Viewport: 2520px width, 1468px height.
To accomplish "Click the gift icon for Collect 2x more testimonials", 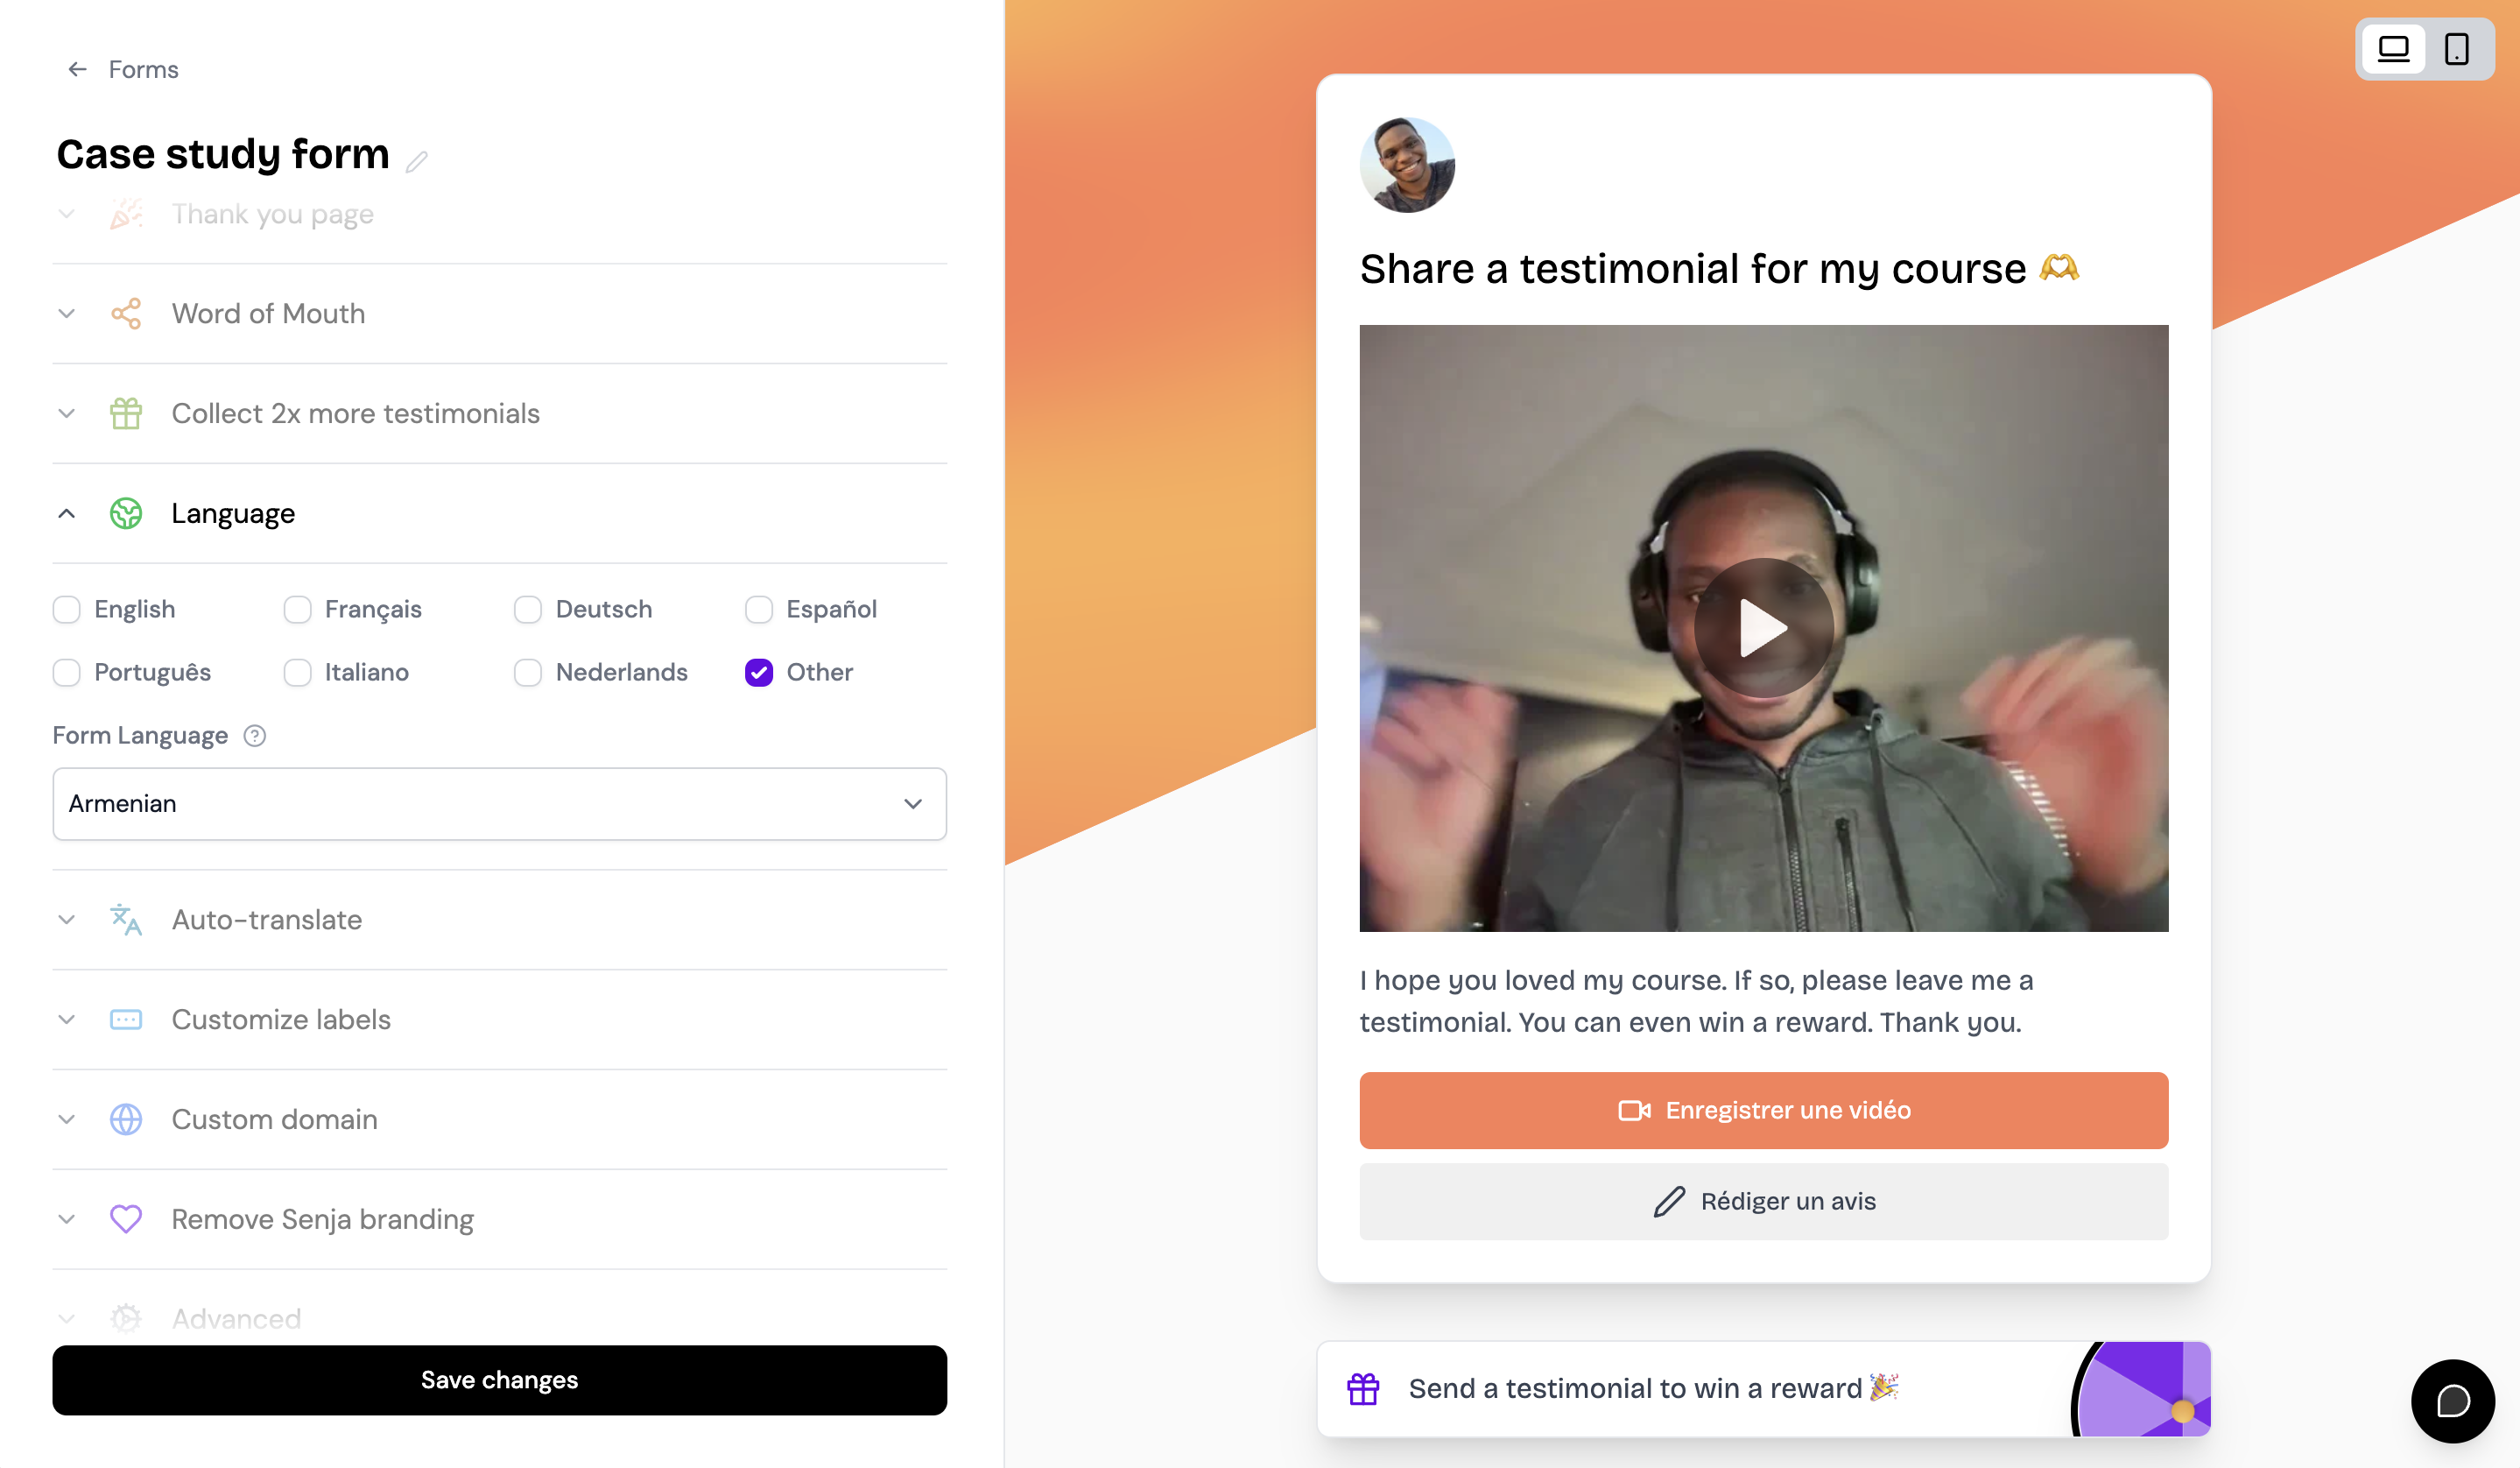I will tap(126, 413).
